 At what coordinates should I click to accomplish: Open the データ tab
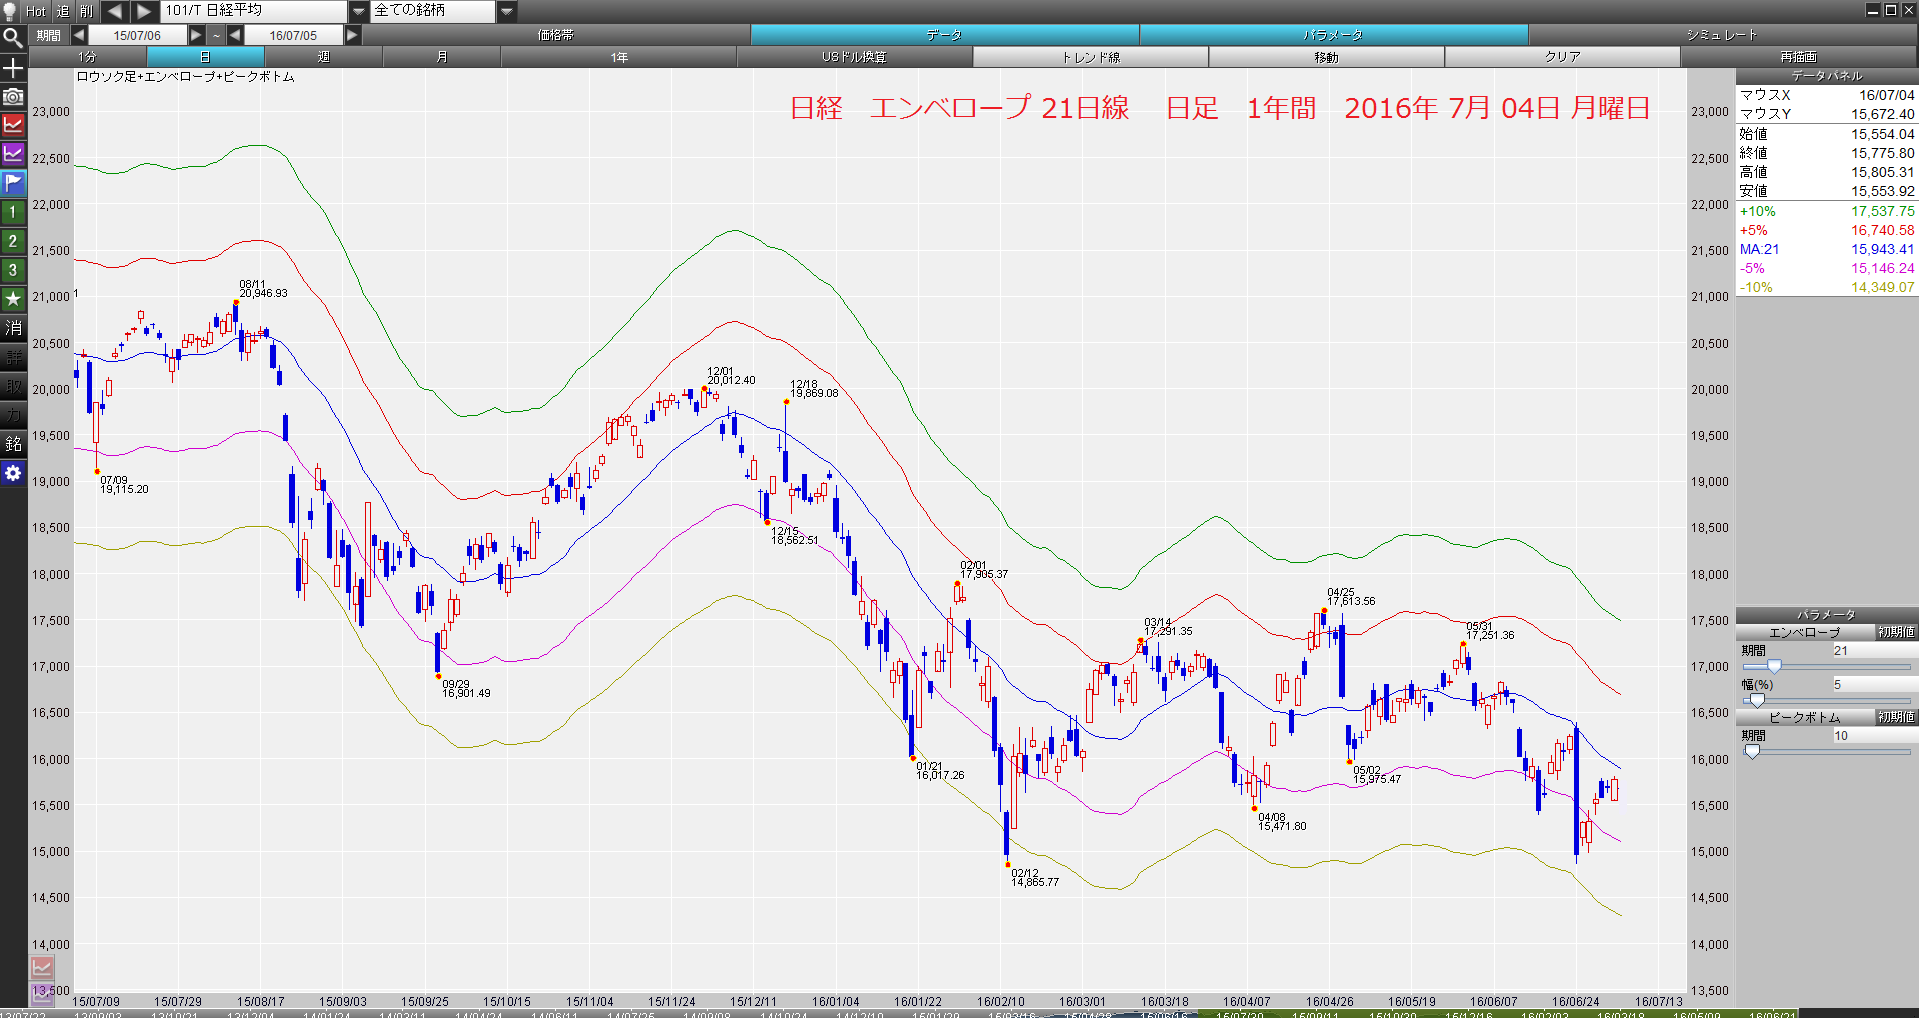tap(944, 35)
